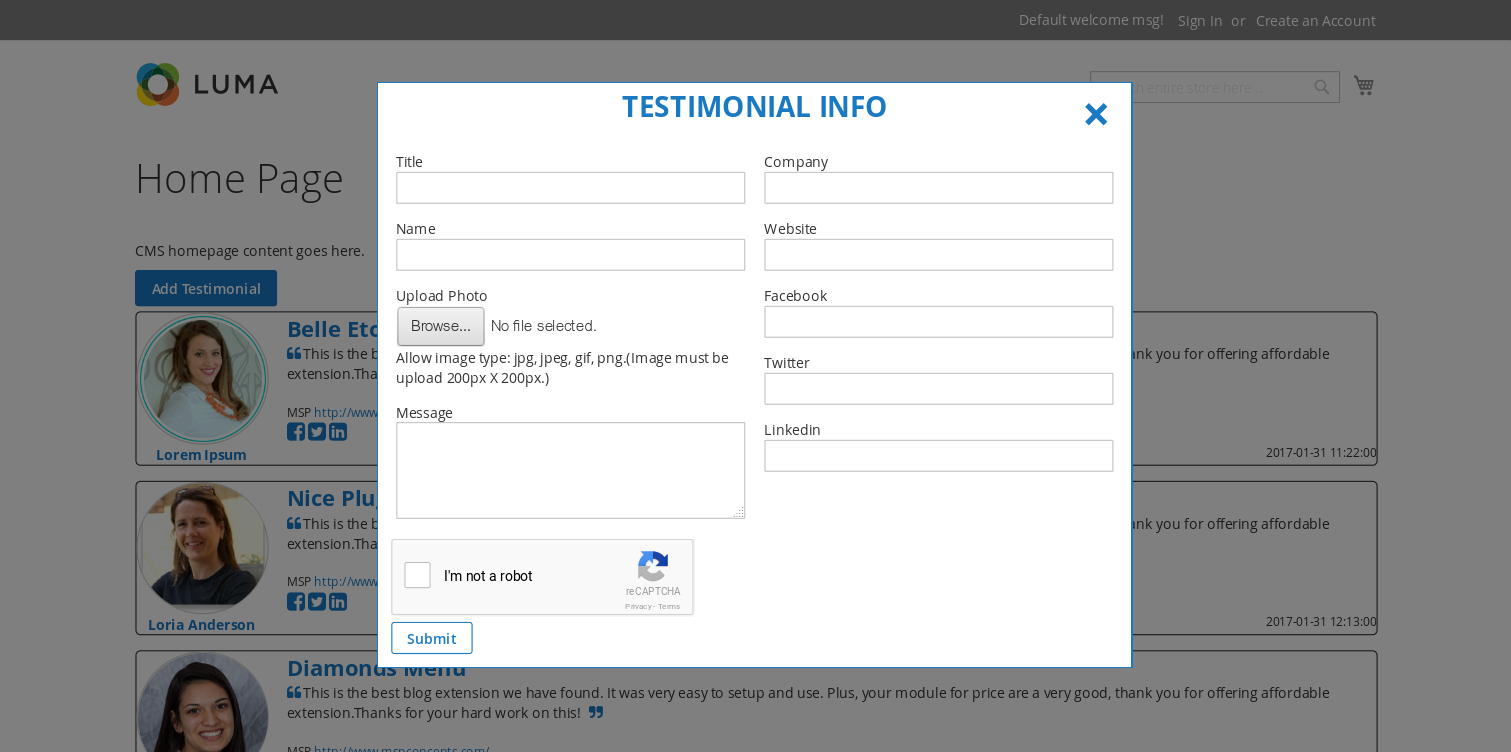Click the Luma logo
Viewport: 1511px width, 752px height.
[207, 84]
